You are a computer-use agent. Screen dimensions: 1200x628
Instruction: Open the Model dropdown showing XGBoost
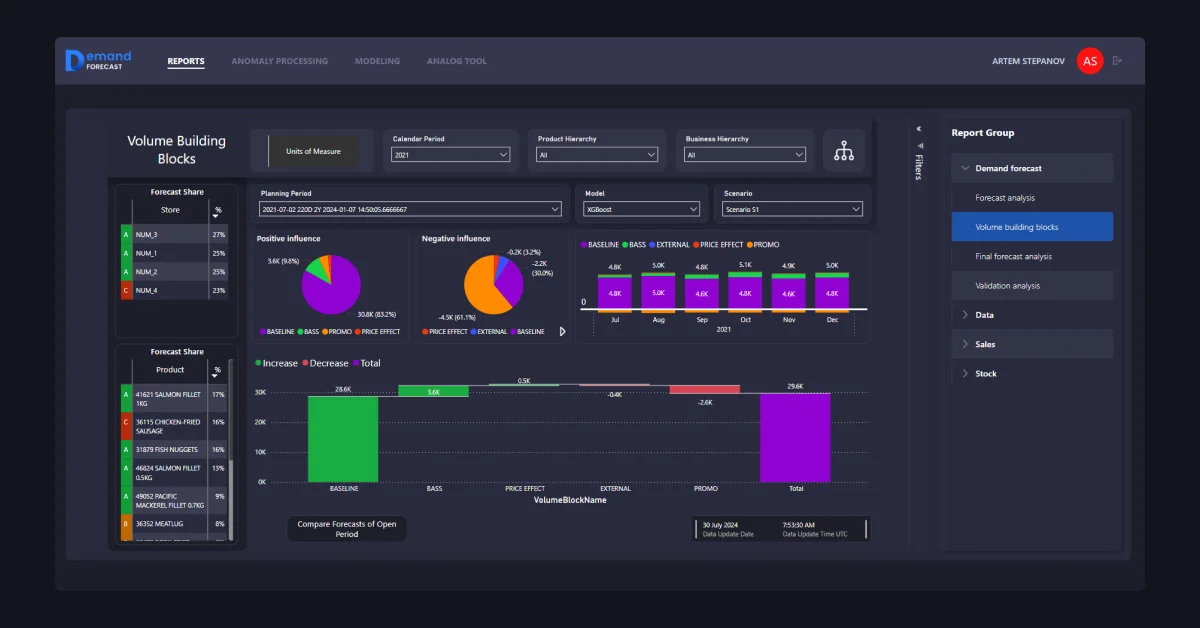640,209
